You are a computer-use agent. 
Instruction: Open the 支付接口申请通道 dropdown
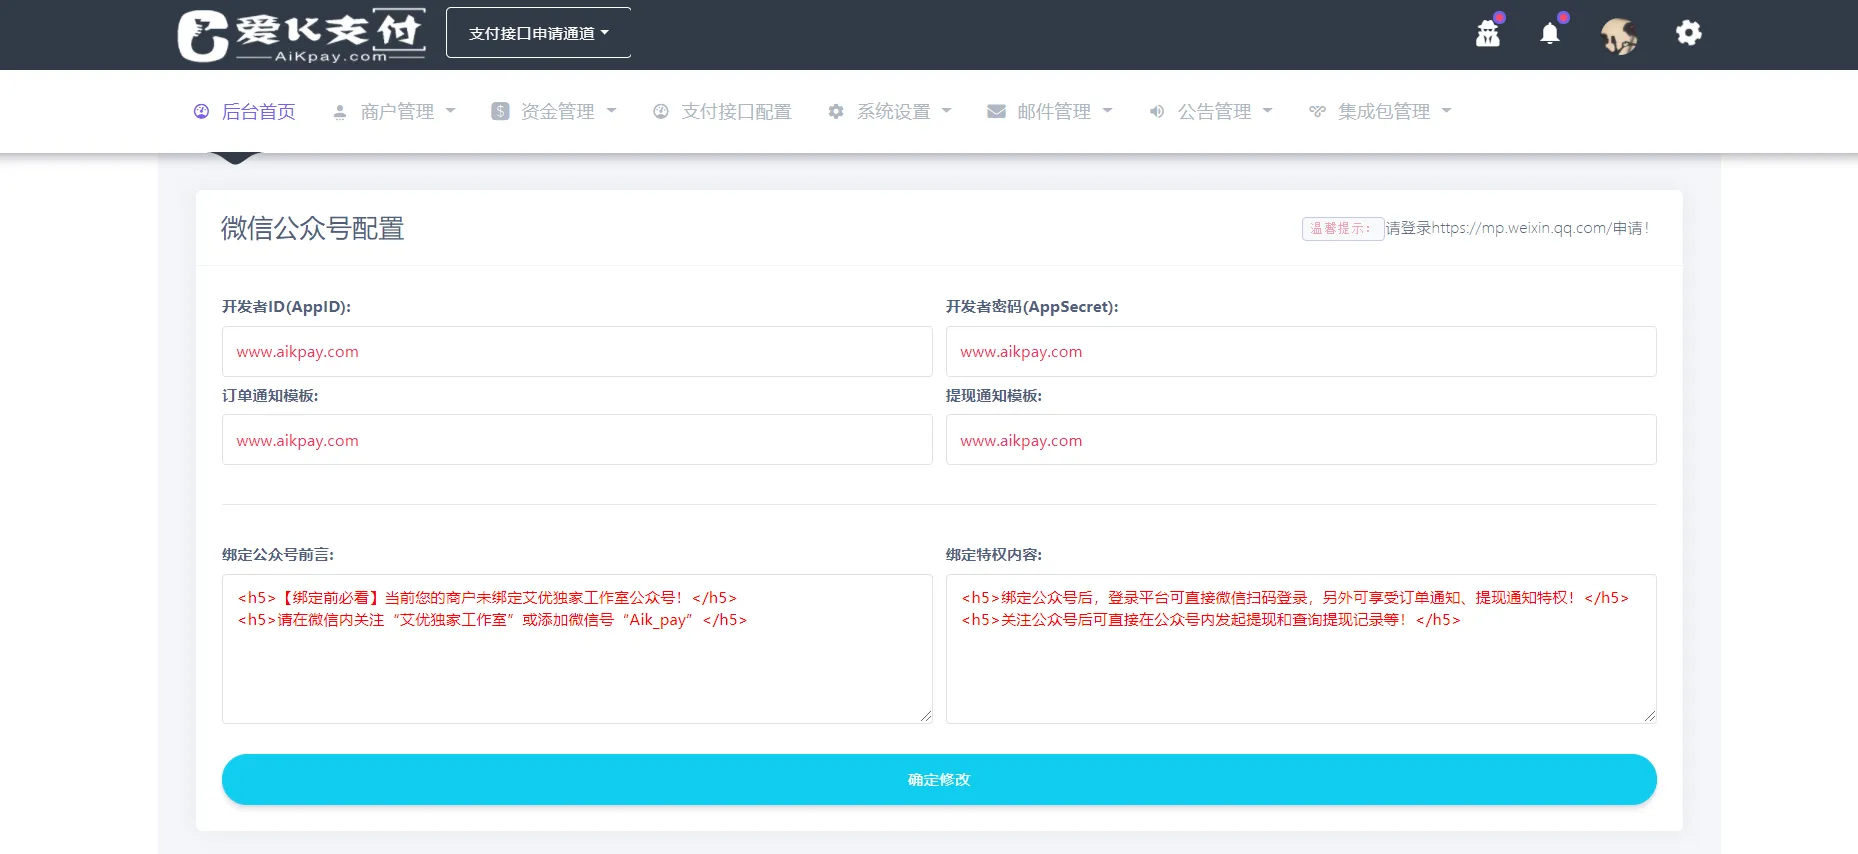tap(538, 33)
